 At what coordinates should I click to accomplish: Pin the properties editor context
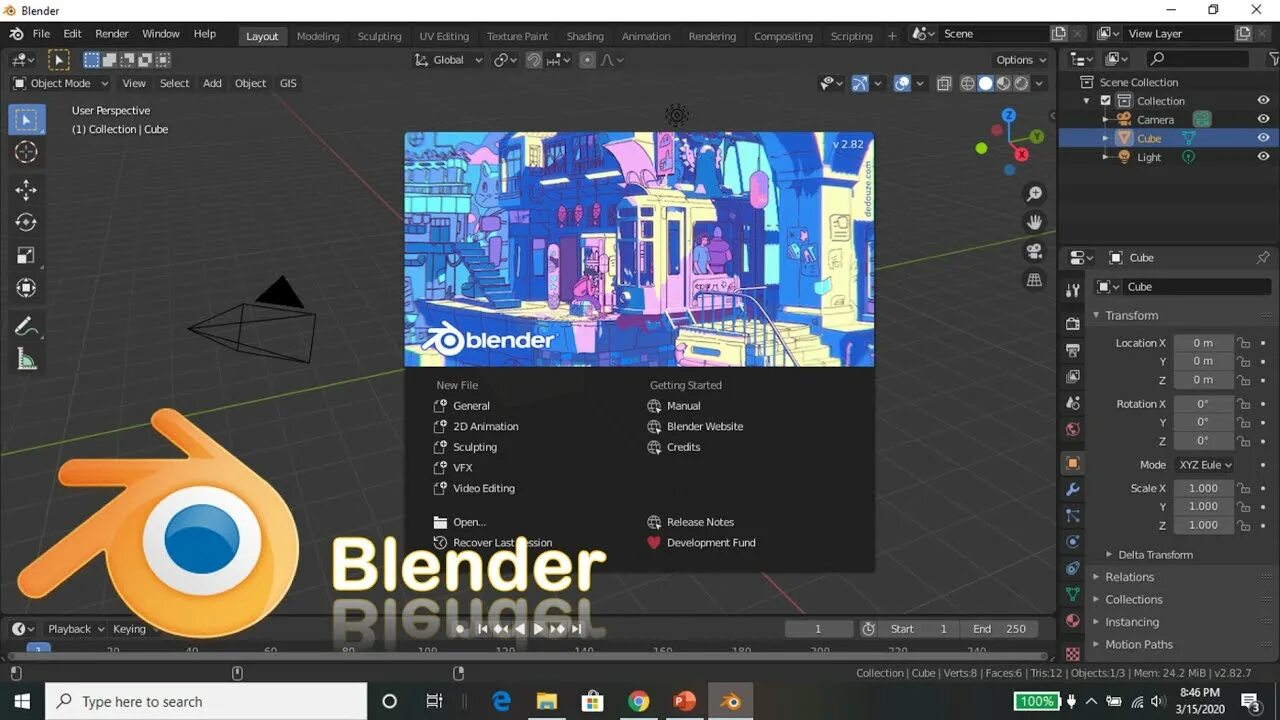point(1263,257)
